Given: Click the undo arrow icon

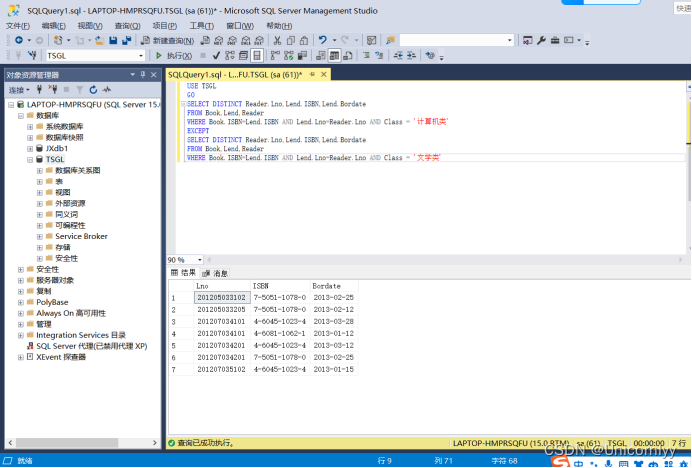Looking at the screenshot, I should coord(323,40).
